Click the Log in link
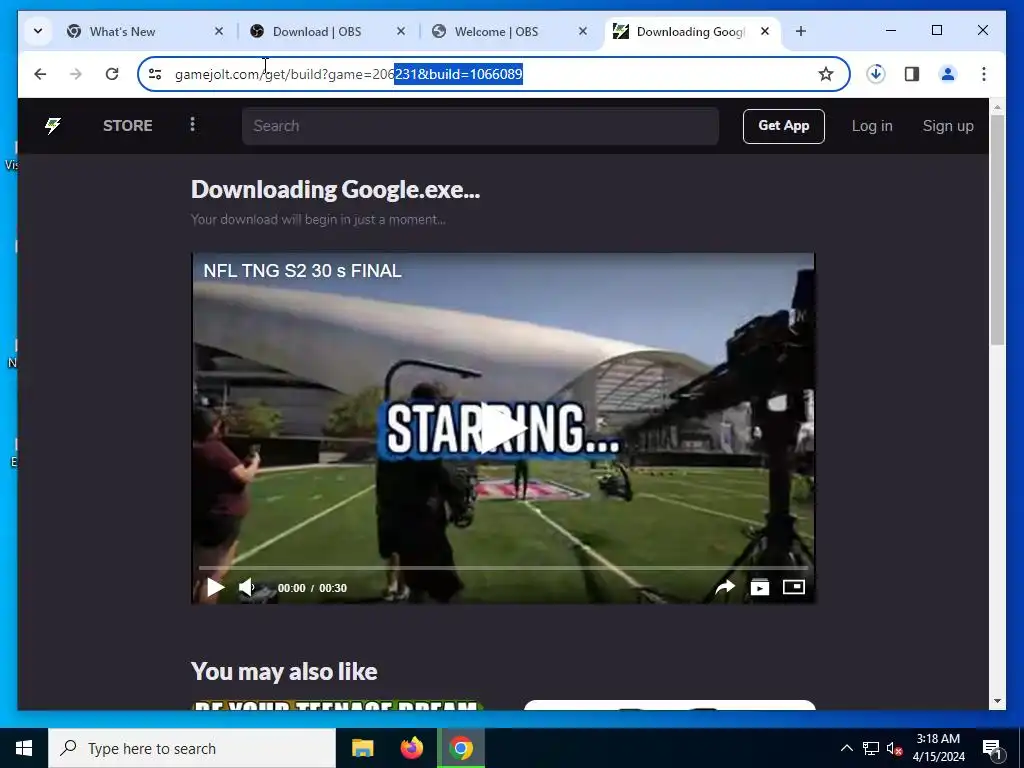The width and height of the screenshot is (1024, 768). [x=872, y=125]
